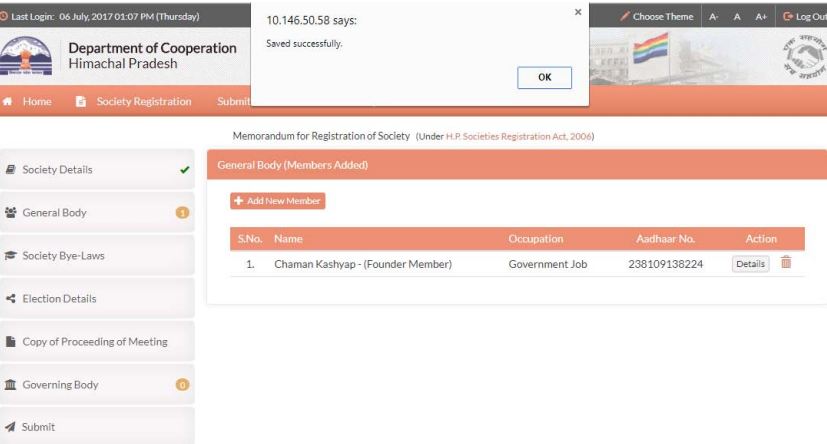Click the Log Out arrow icon
This screenshot has height=444, width=827.
coord(788,17)
